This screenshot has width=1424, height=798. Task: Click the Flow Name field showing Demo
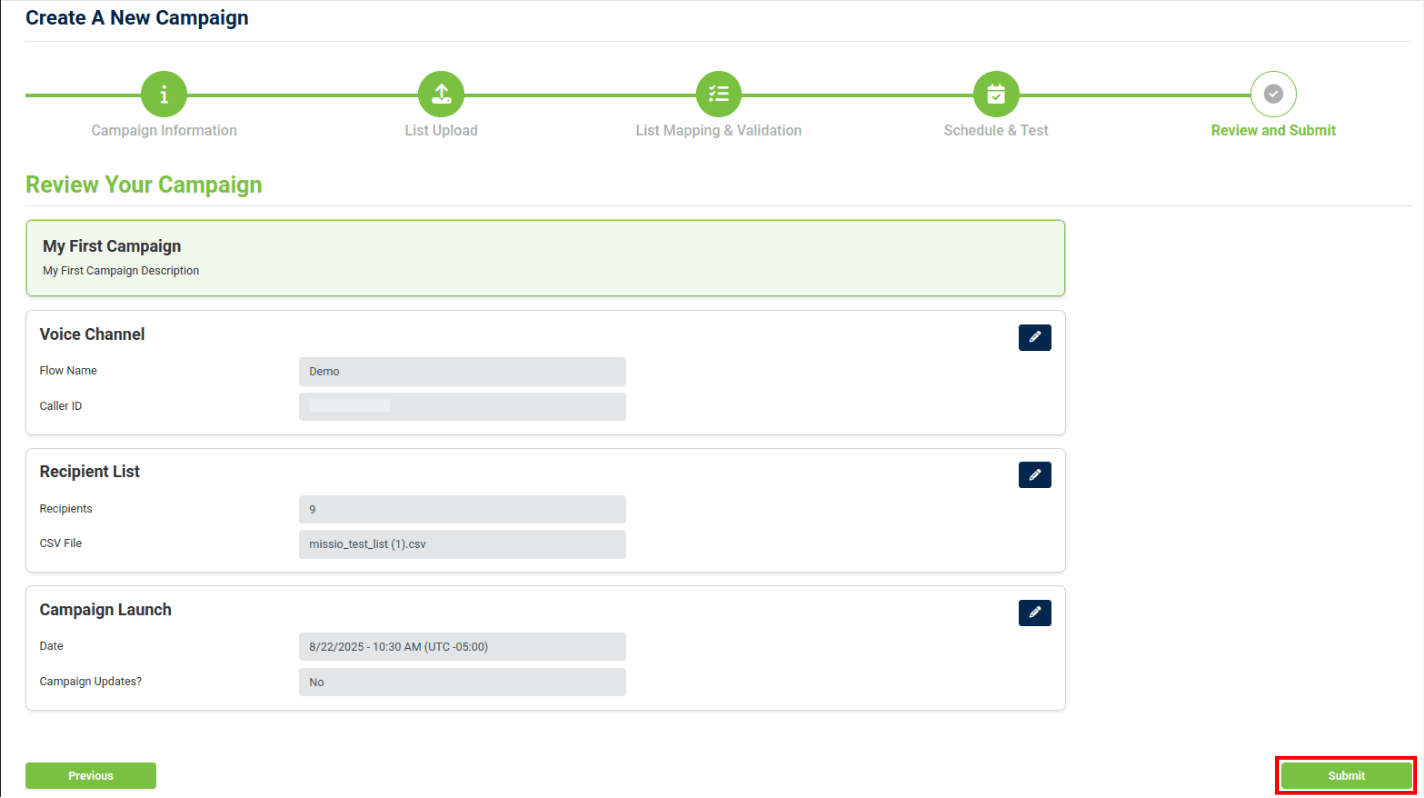click(x=462, y=372)
